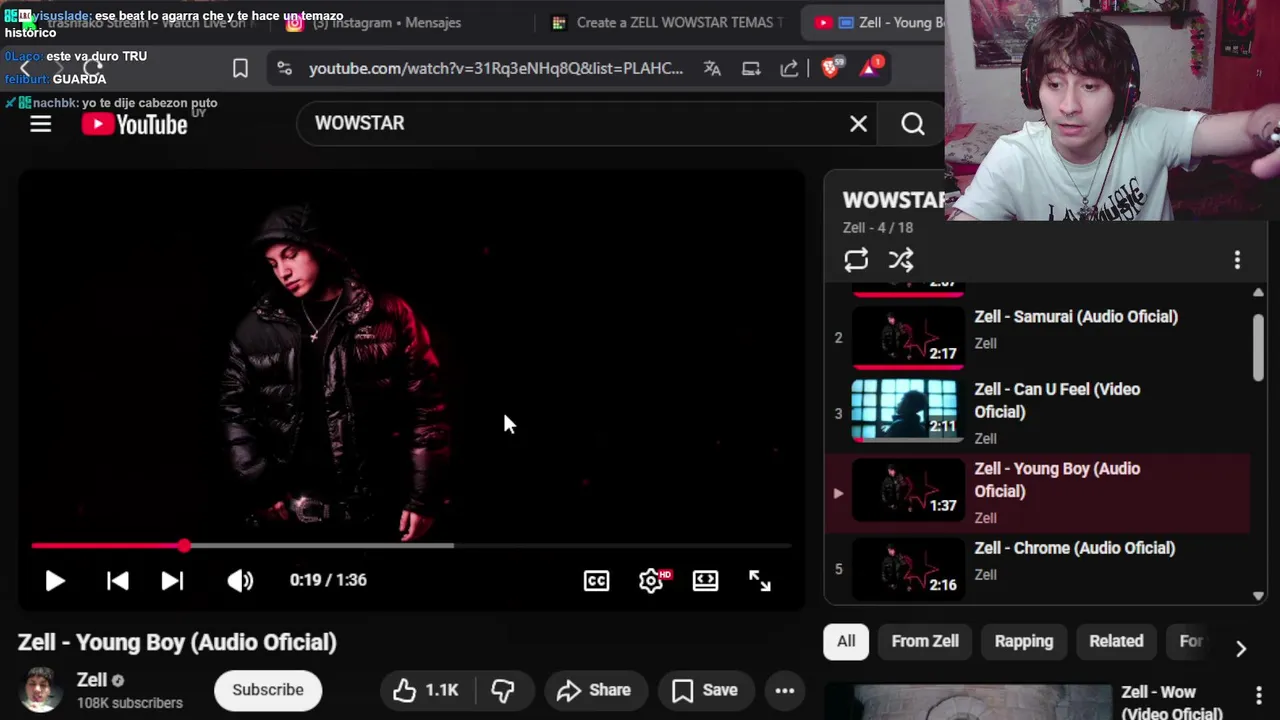The height and width of the screenshot is (720, 1280).
Task: Open the Zell channel name link
Action: pyautogui.click(x=91, y=680)
